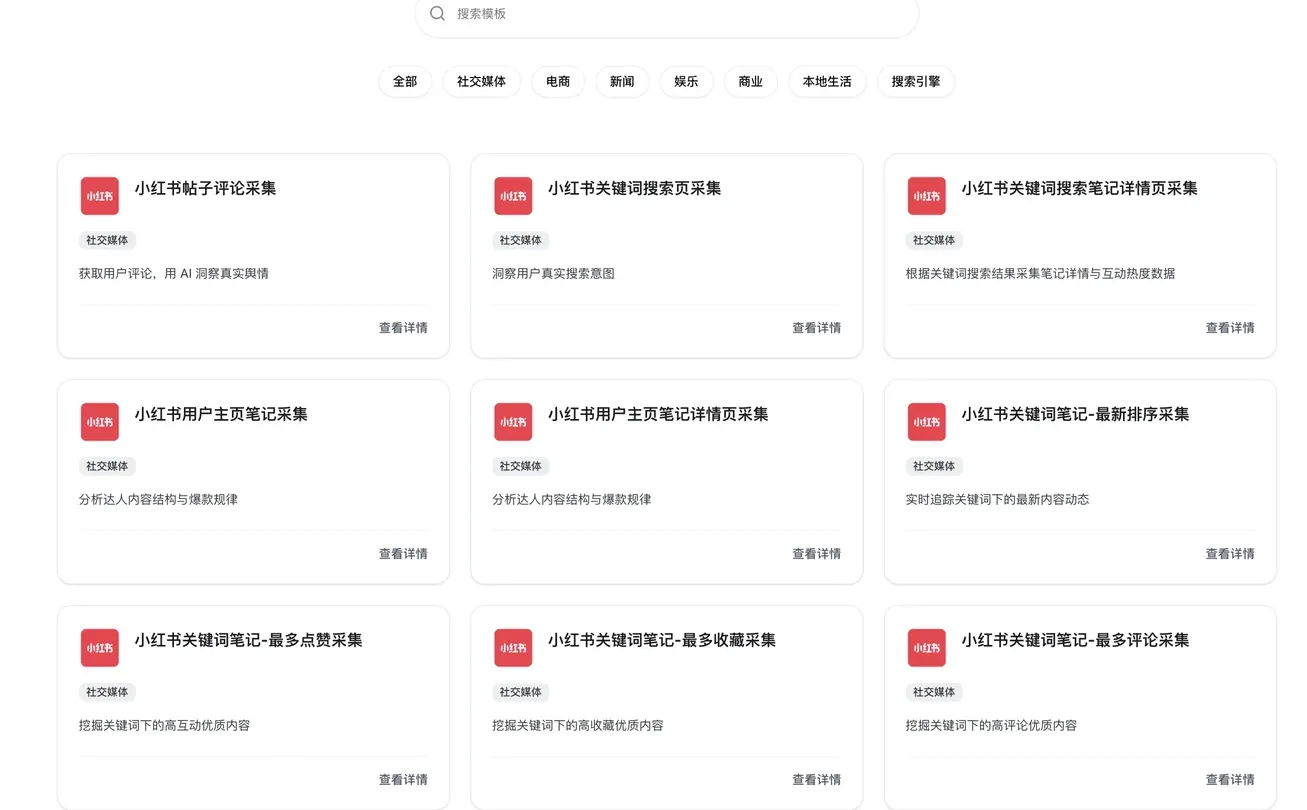Open 查看详情 for 小红书帖子评论采集

[403, 327]
